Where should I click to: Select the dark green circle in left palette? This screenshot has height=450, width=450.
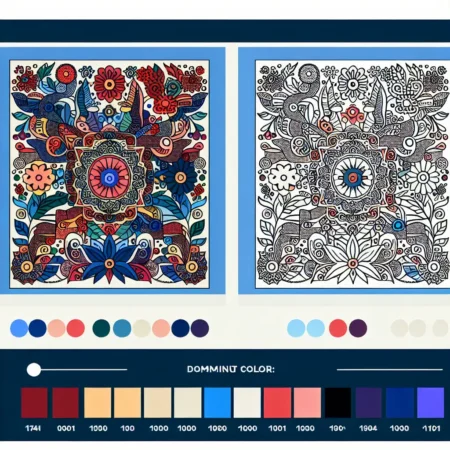click(101, 328)
